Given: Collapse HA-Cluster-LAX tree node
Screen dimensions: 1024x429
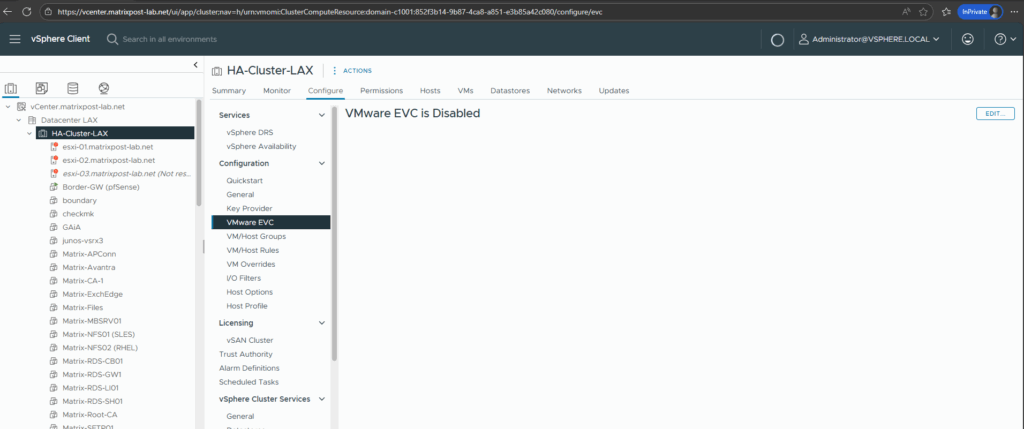Looking at the screenshot, I should pyautogui.click(x=29, y=133).
